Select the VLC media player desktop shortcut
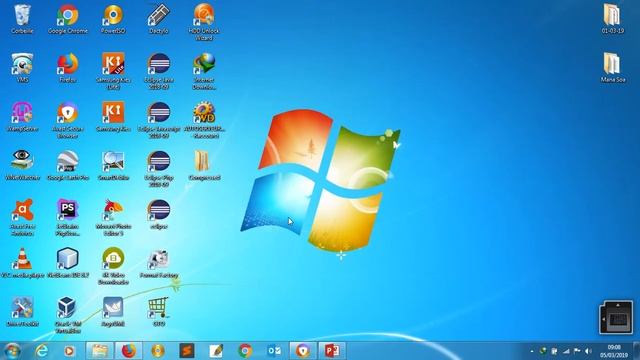The height and width of the screenshot is (360, 640). [22, 263]
